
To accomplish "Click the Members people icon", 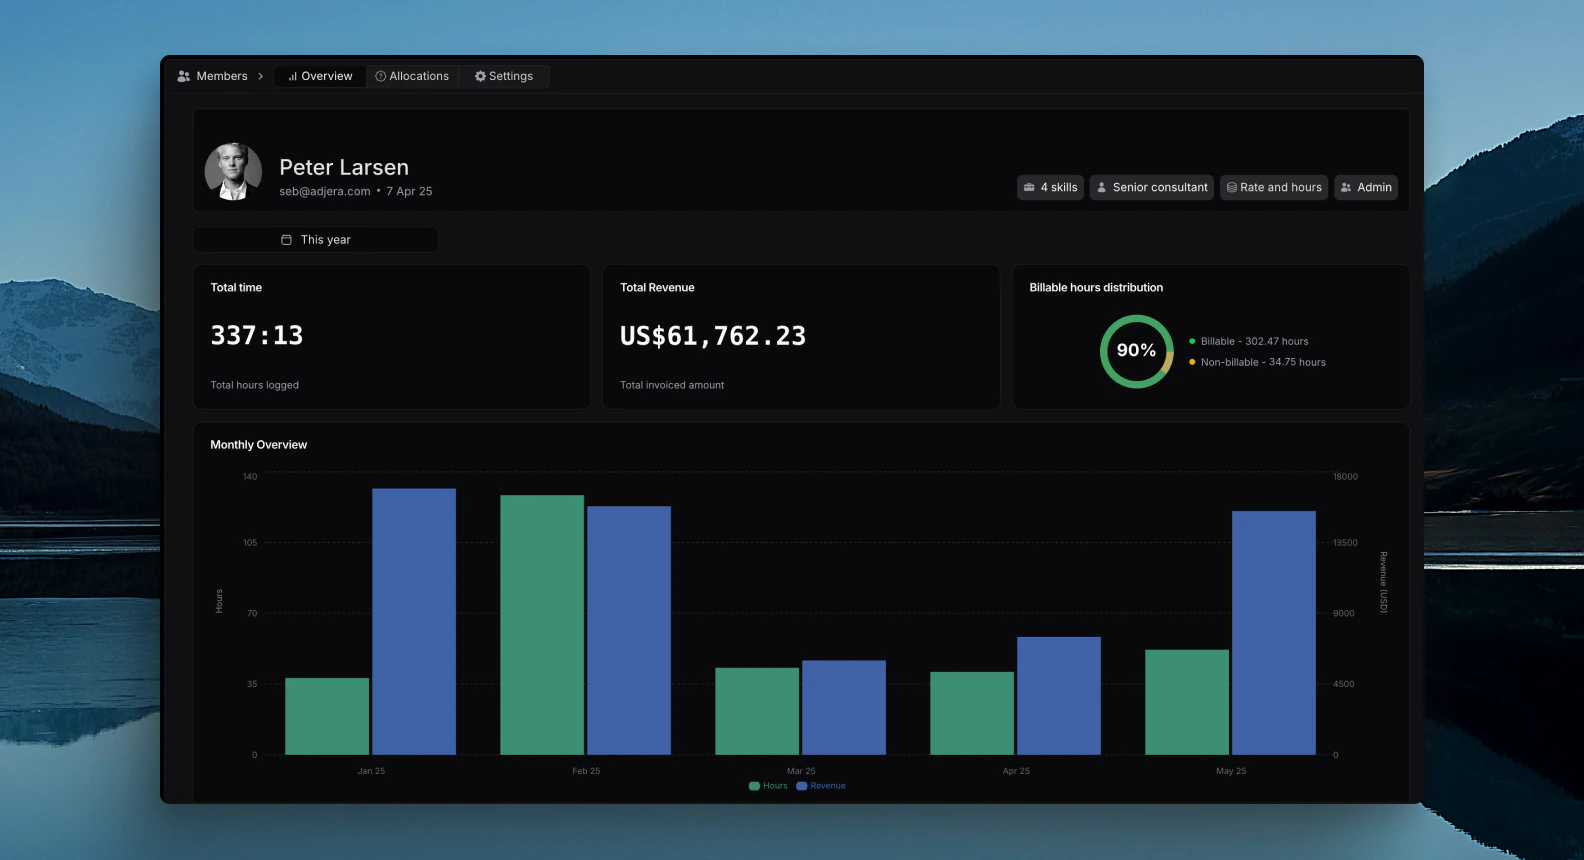I will (x=184, y=76).
